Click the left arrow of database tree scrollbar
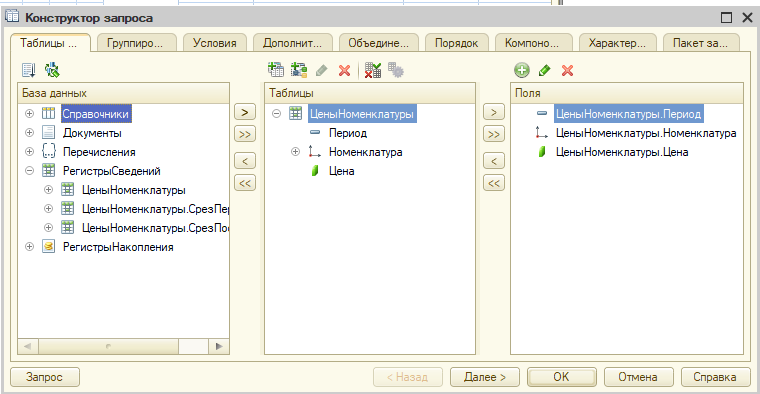Viewport: 760px width, 394px height. point(28,346)
